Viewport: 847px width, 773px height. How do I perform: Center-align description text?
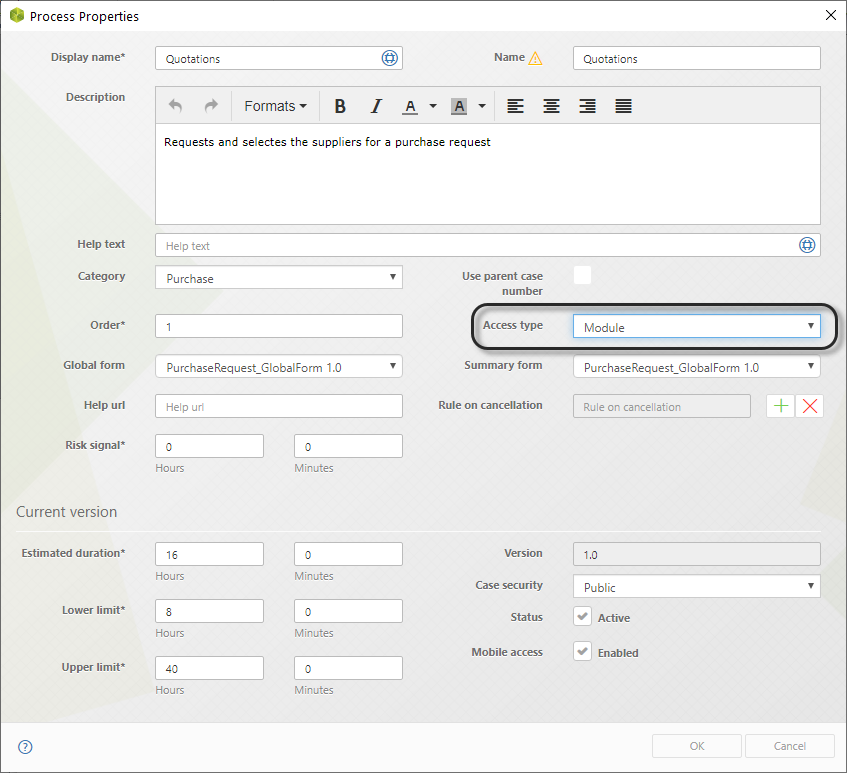tap(552, 106)
